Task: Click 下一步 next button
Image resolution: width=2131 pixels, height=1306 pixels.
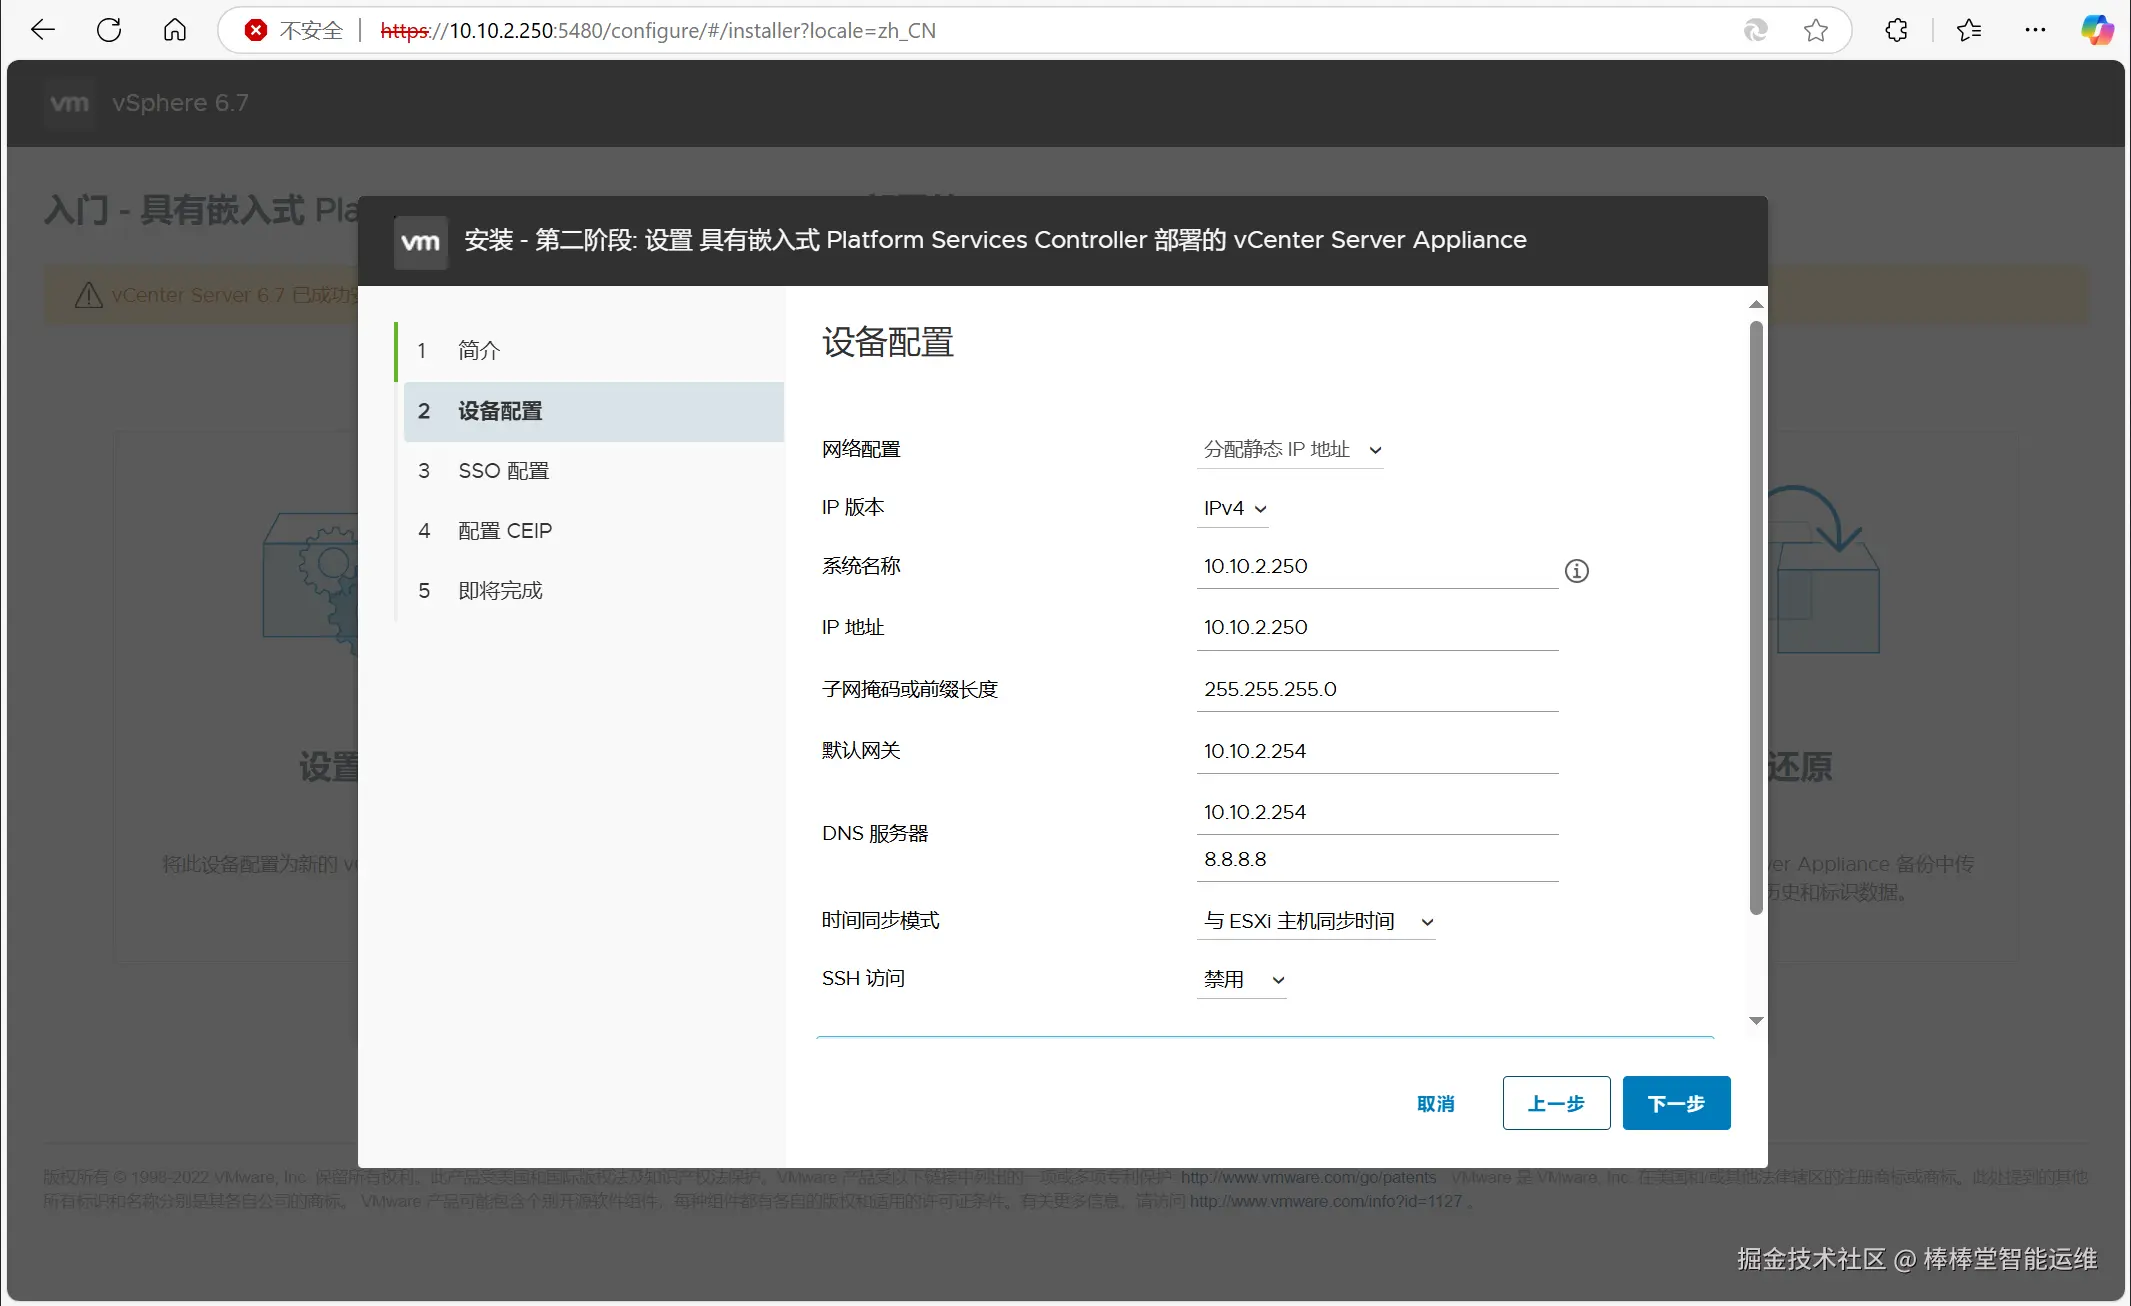Action: 1676,1103
